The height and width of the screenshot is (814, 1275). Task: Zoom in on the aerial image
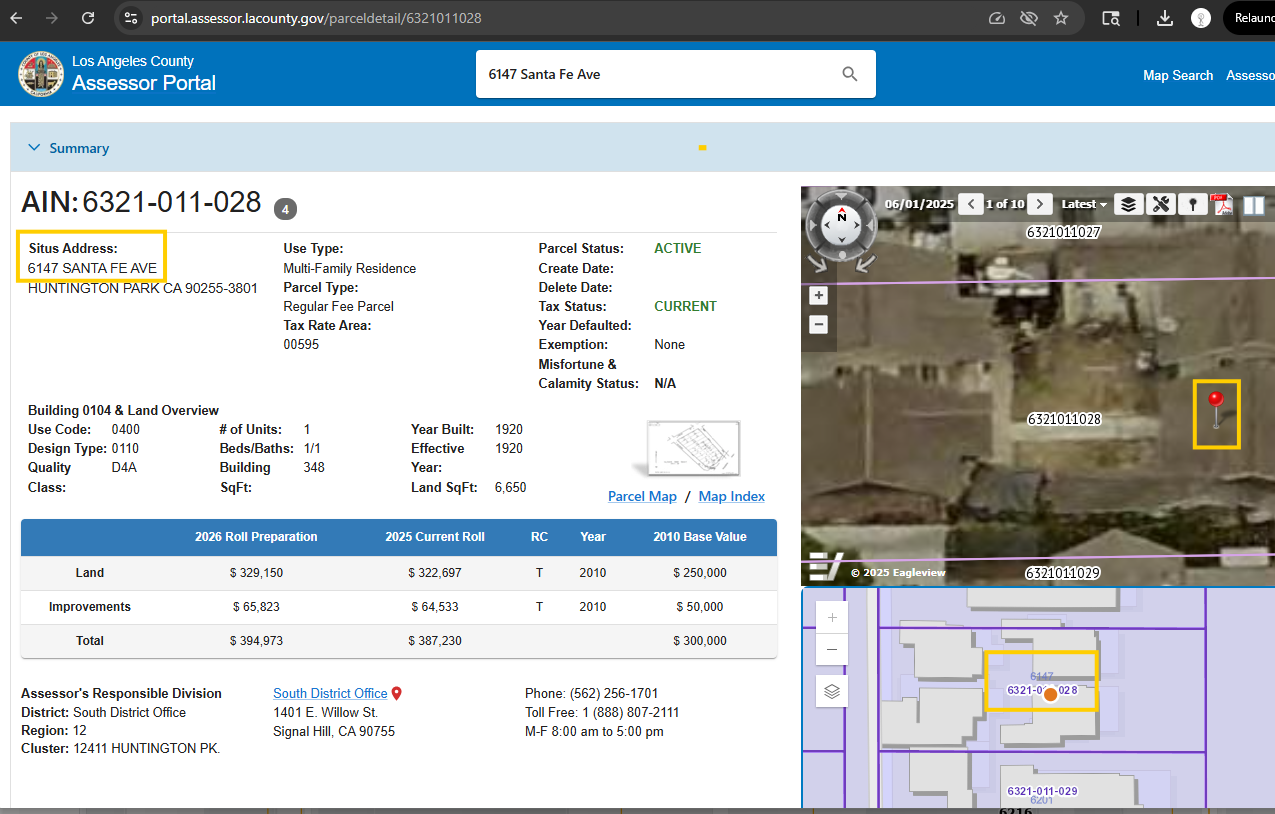pyautogui.click(x=818, y=296)
